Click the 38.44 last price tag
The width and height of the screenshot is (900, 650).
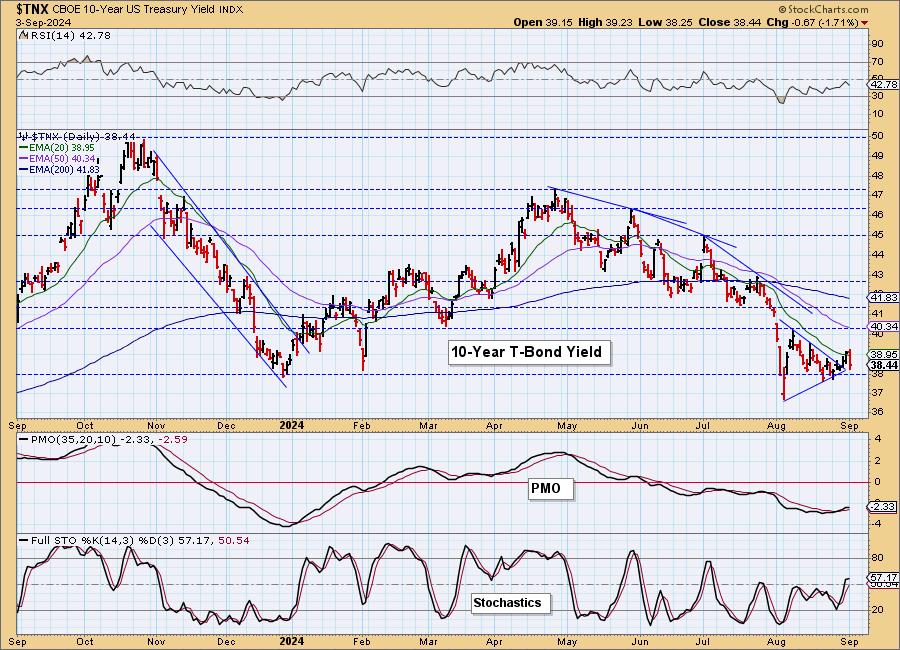pos(883,365)
